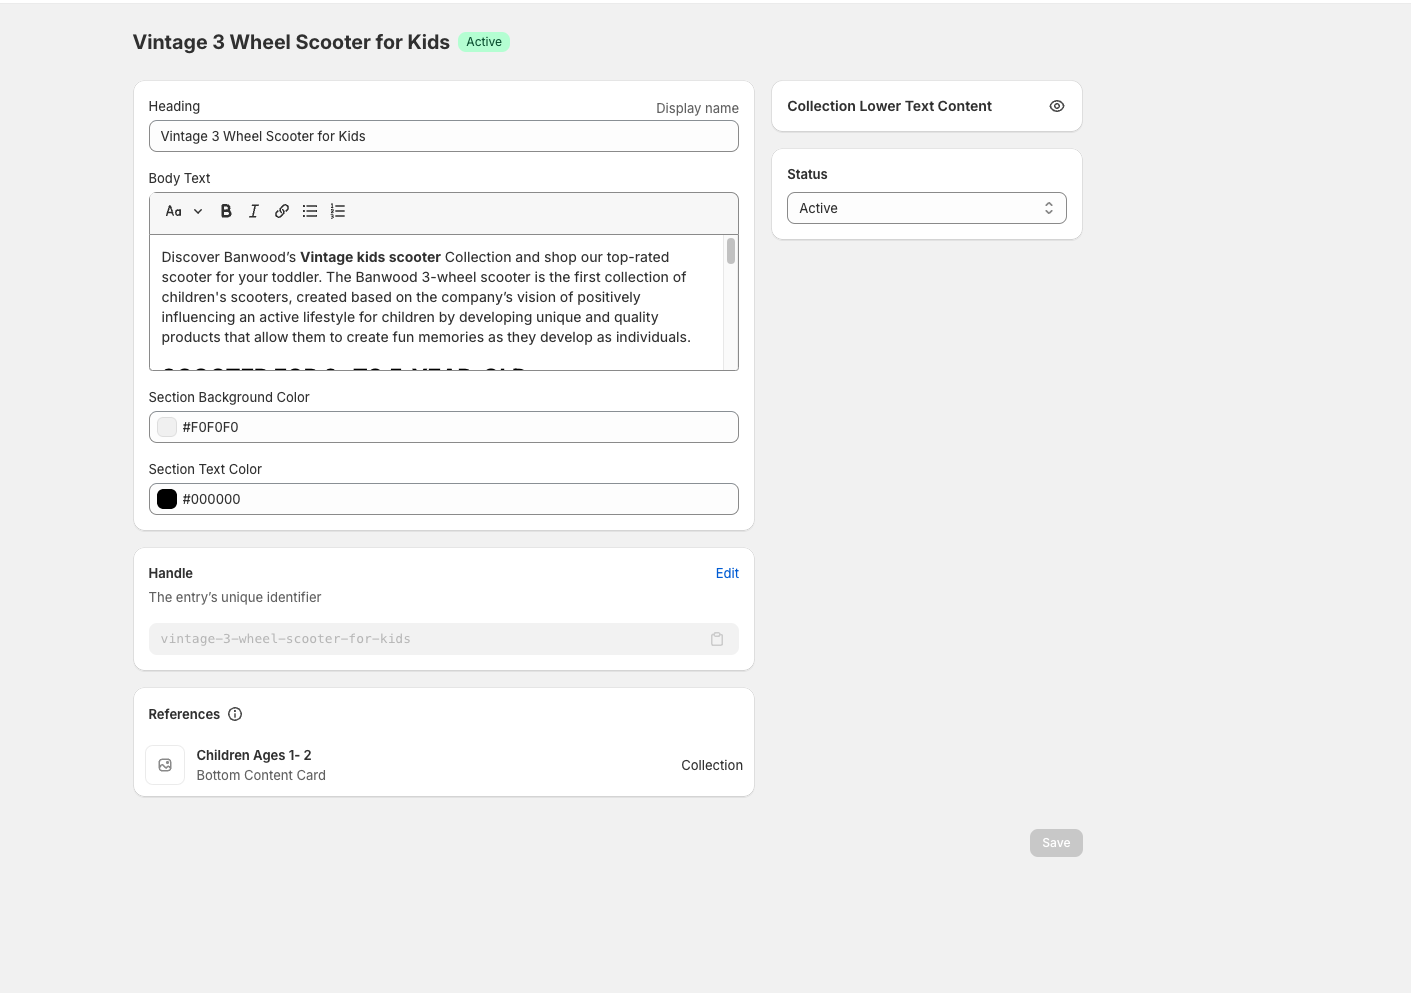Viewport: 1411px width, 993px height.
Task: Edit the entry handle
Action: 727,573
